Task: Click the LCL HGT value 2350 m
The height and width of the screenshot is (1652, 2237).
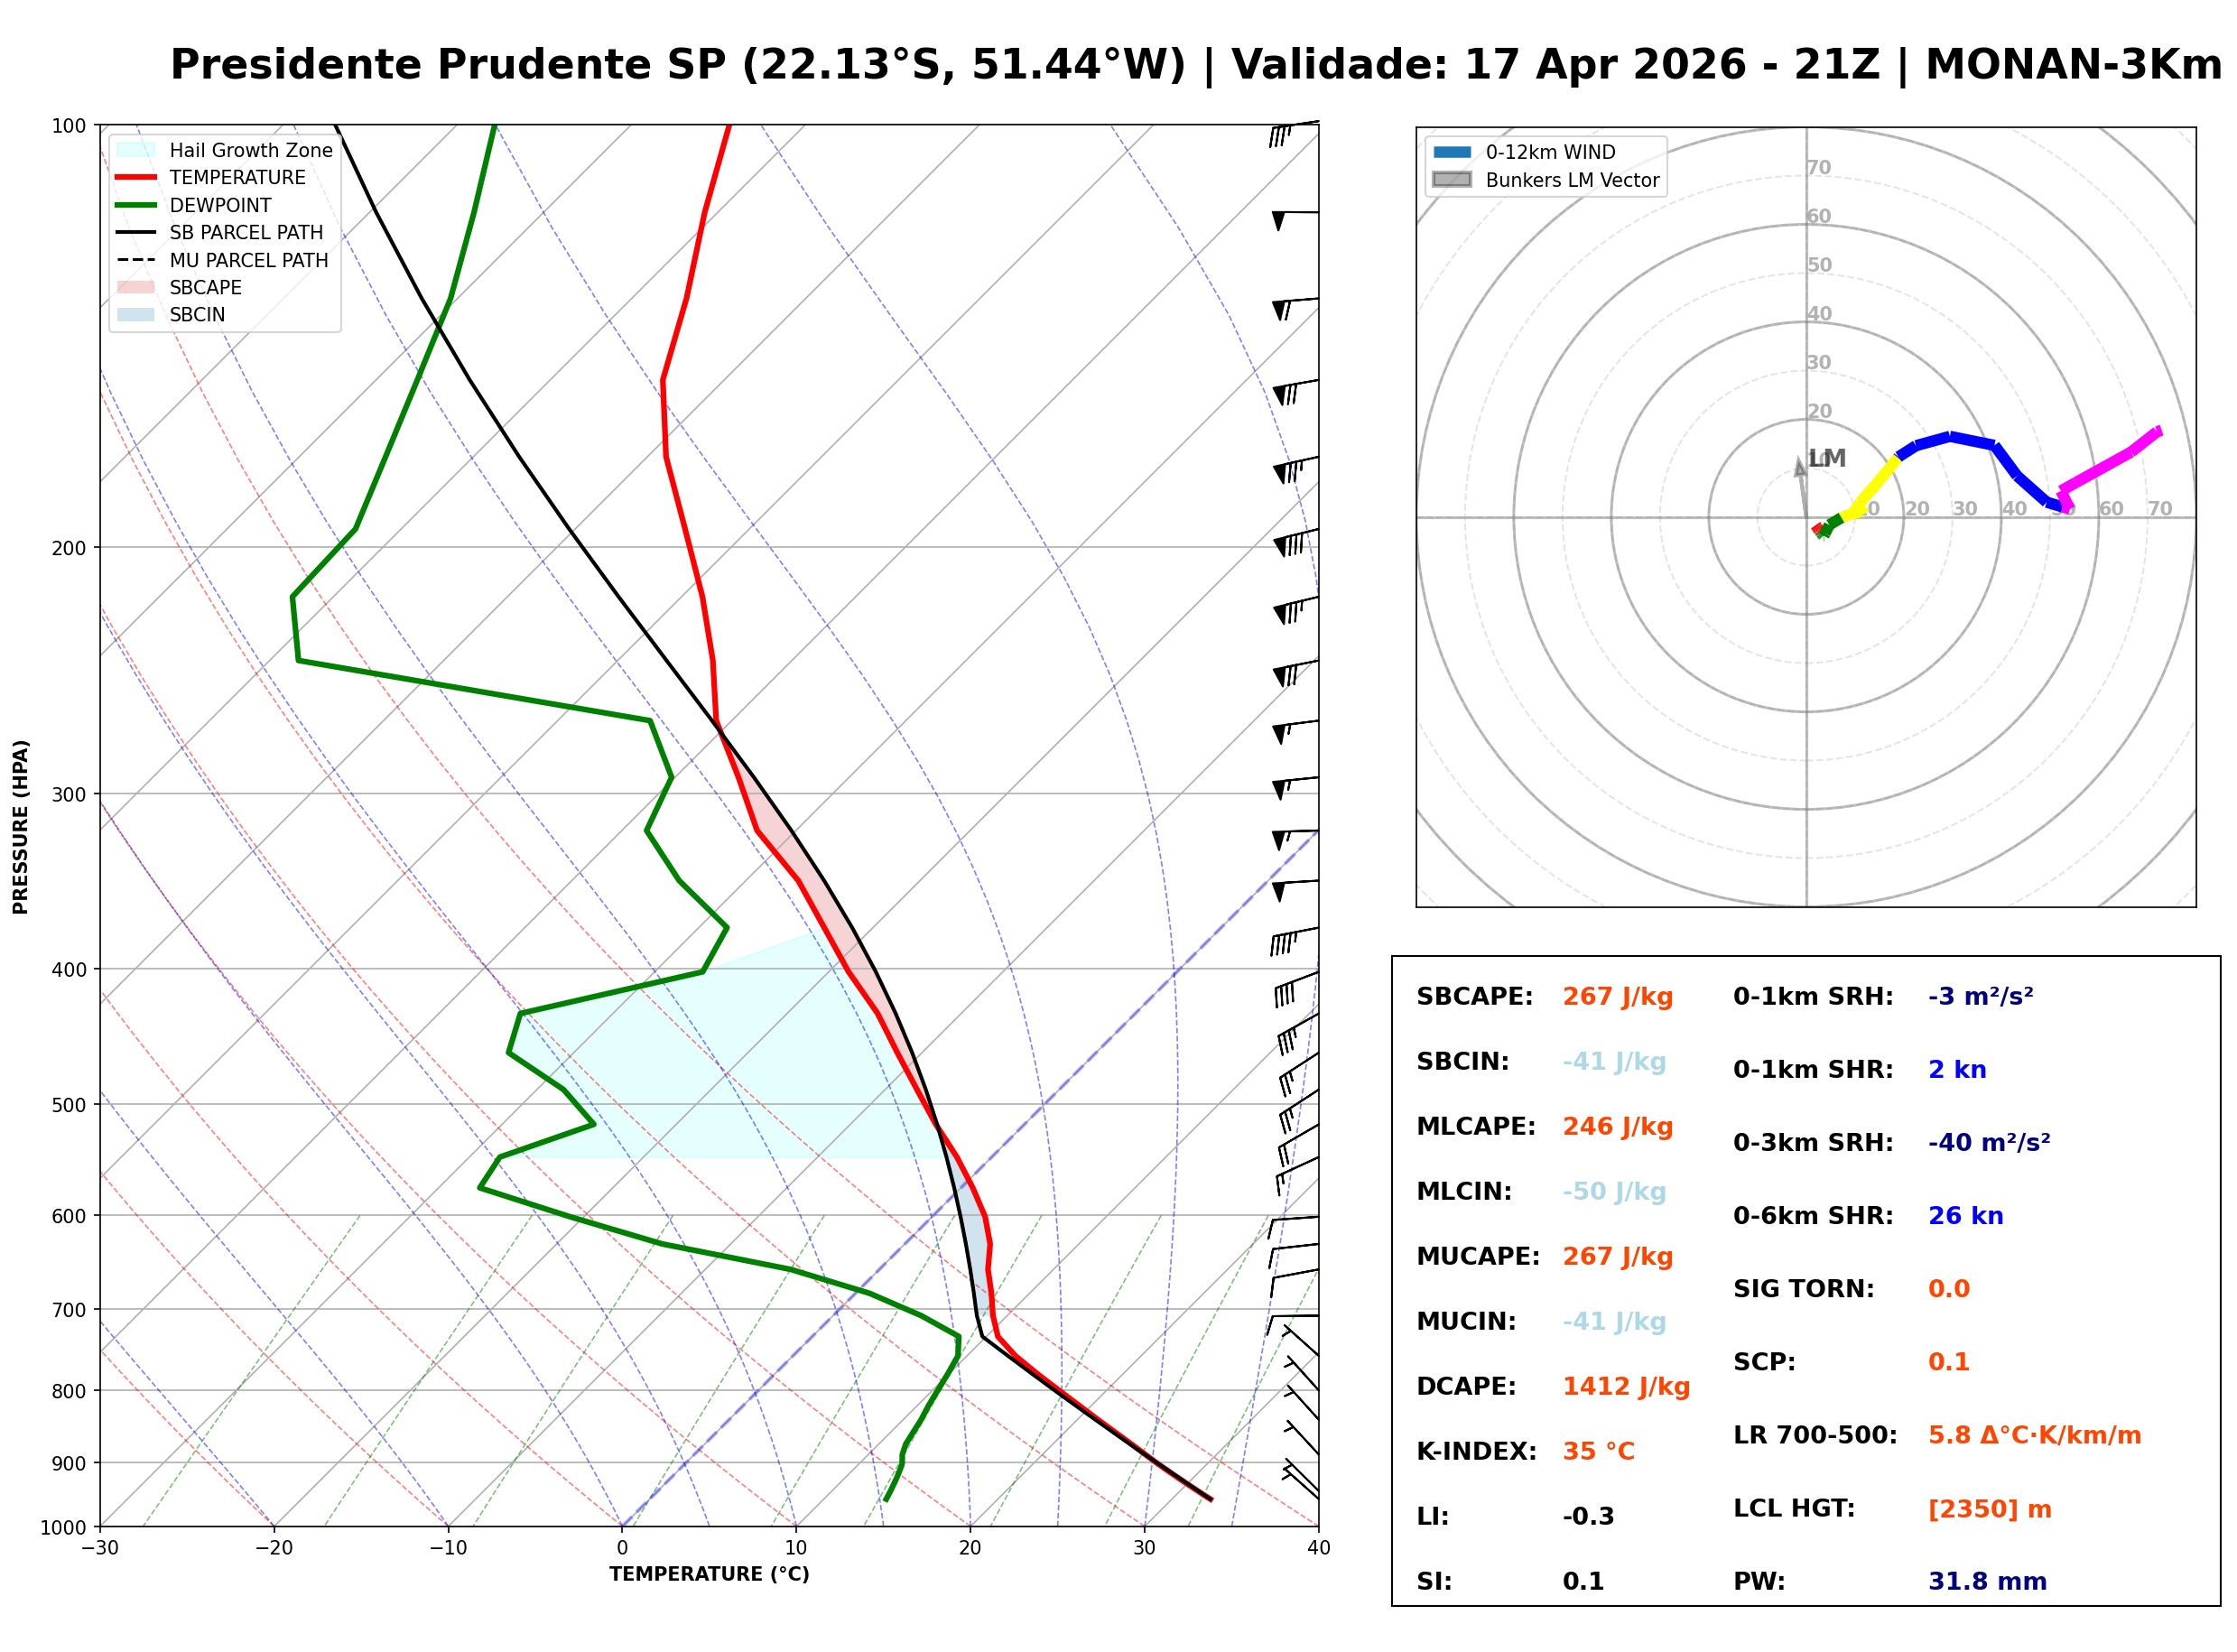Action: click(1989, 1509)
